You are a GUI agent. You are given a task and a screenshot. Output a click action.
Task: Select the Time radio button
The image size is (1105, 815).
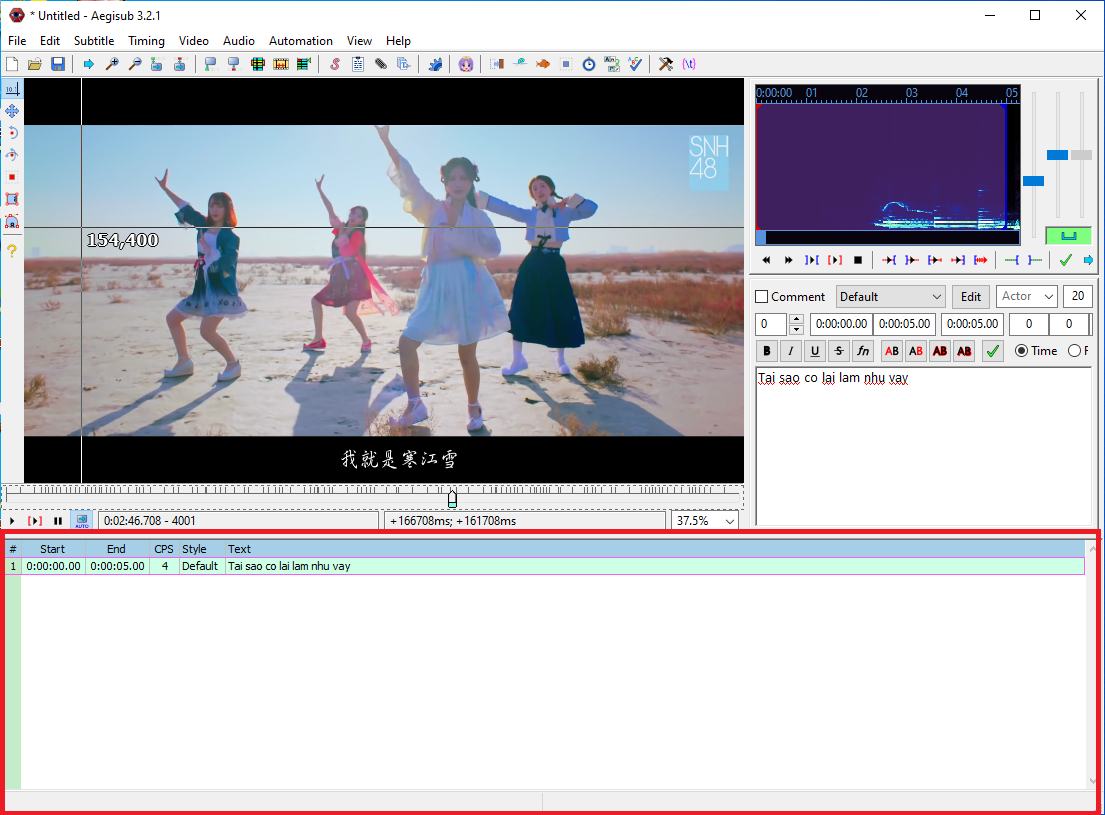1021,351
